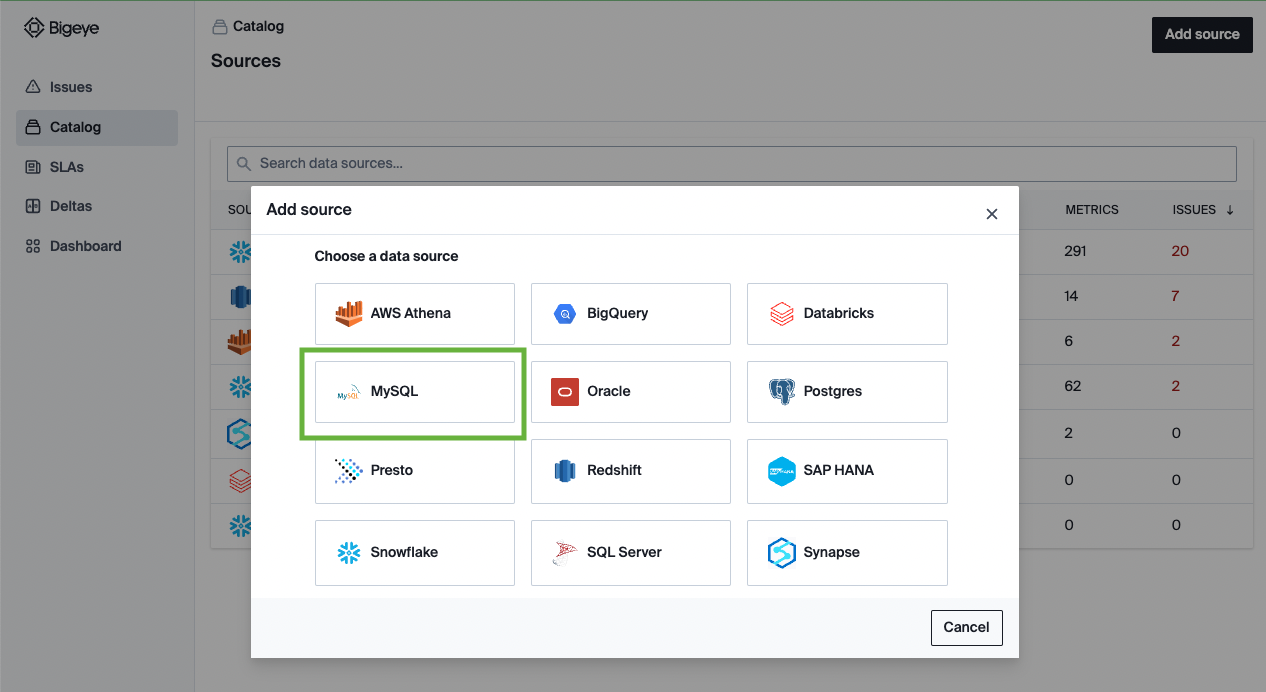Close the Add source dialog
Screen dimensions: 1266x692
pos(992,214)
